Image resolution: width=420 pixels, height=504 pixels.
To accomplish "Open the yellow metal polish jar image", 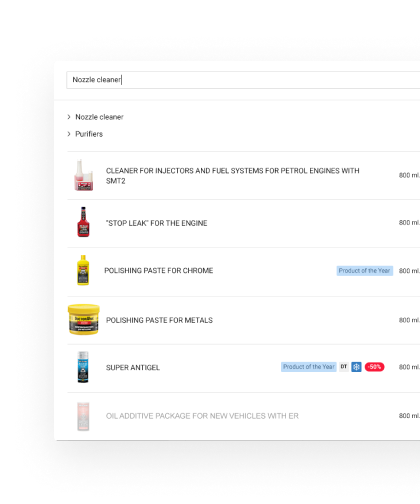I will [84, 319].
